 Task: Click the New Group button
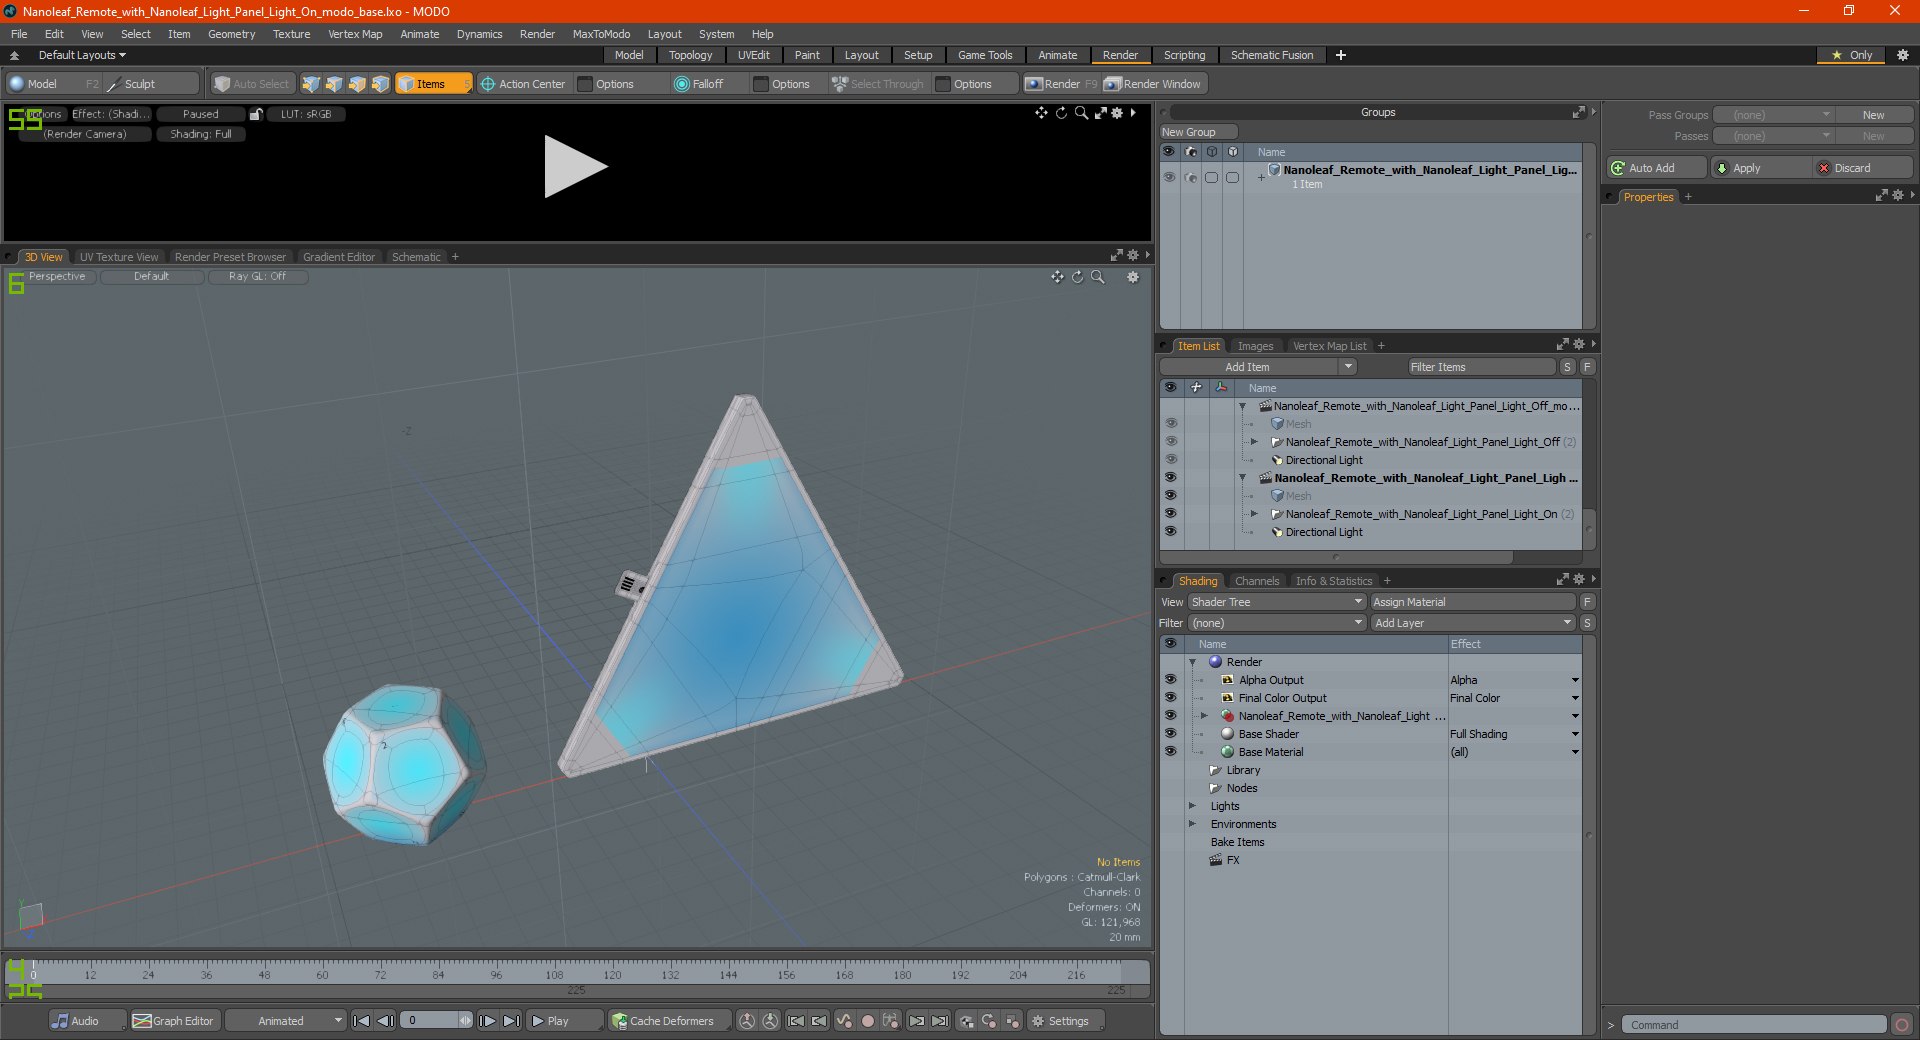[x=1198, y=132]
